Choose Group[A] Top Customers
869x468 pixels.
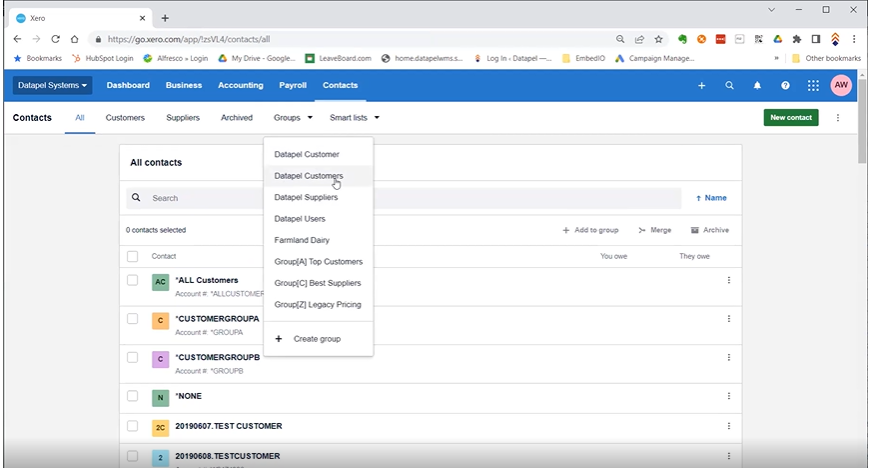318,262
